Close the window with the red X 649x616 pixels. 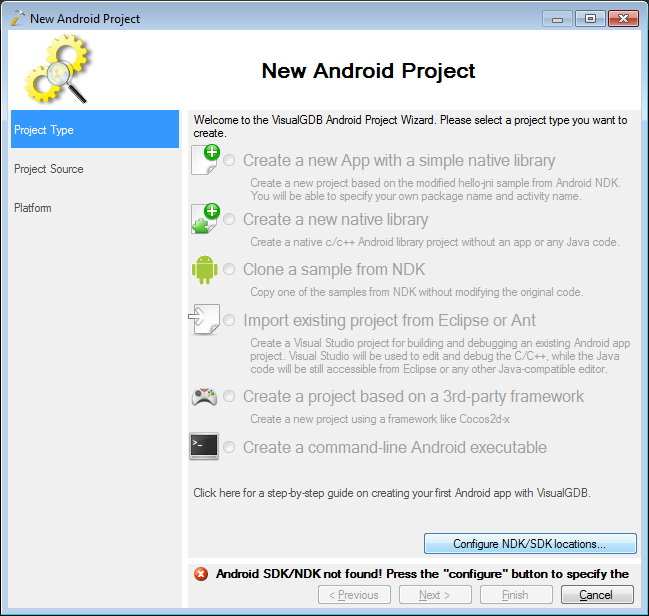click(x=623, y=19)
